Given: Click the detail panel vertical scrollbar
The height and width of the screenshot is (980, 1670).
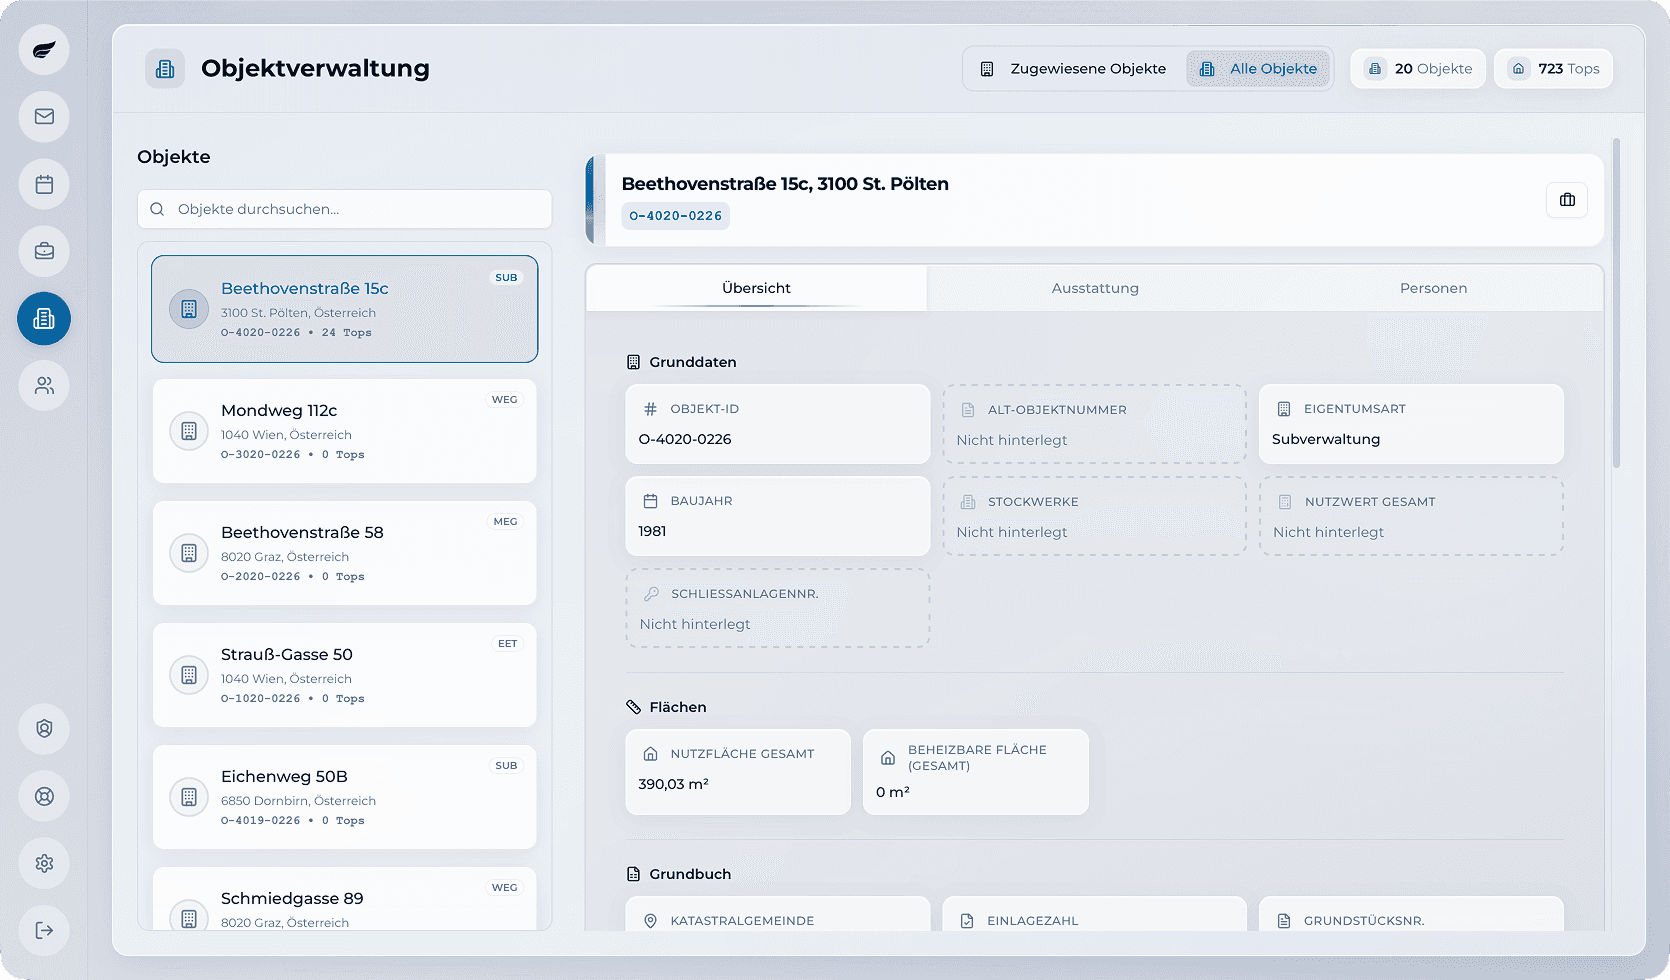Looking at the screenshot, I should click(1616, 303).
